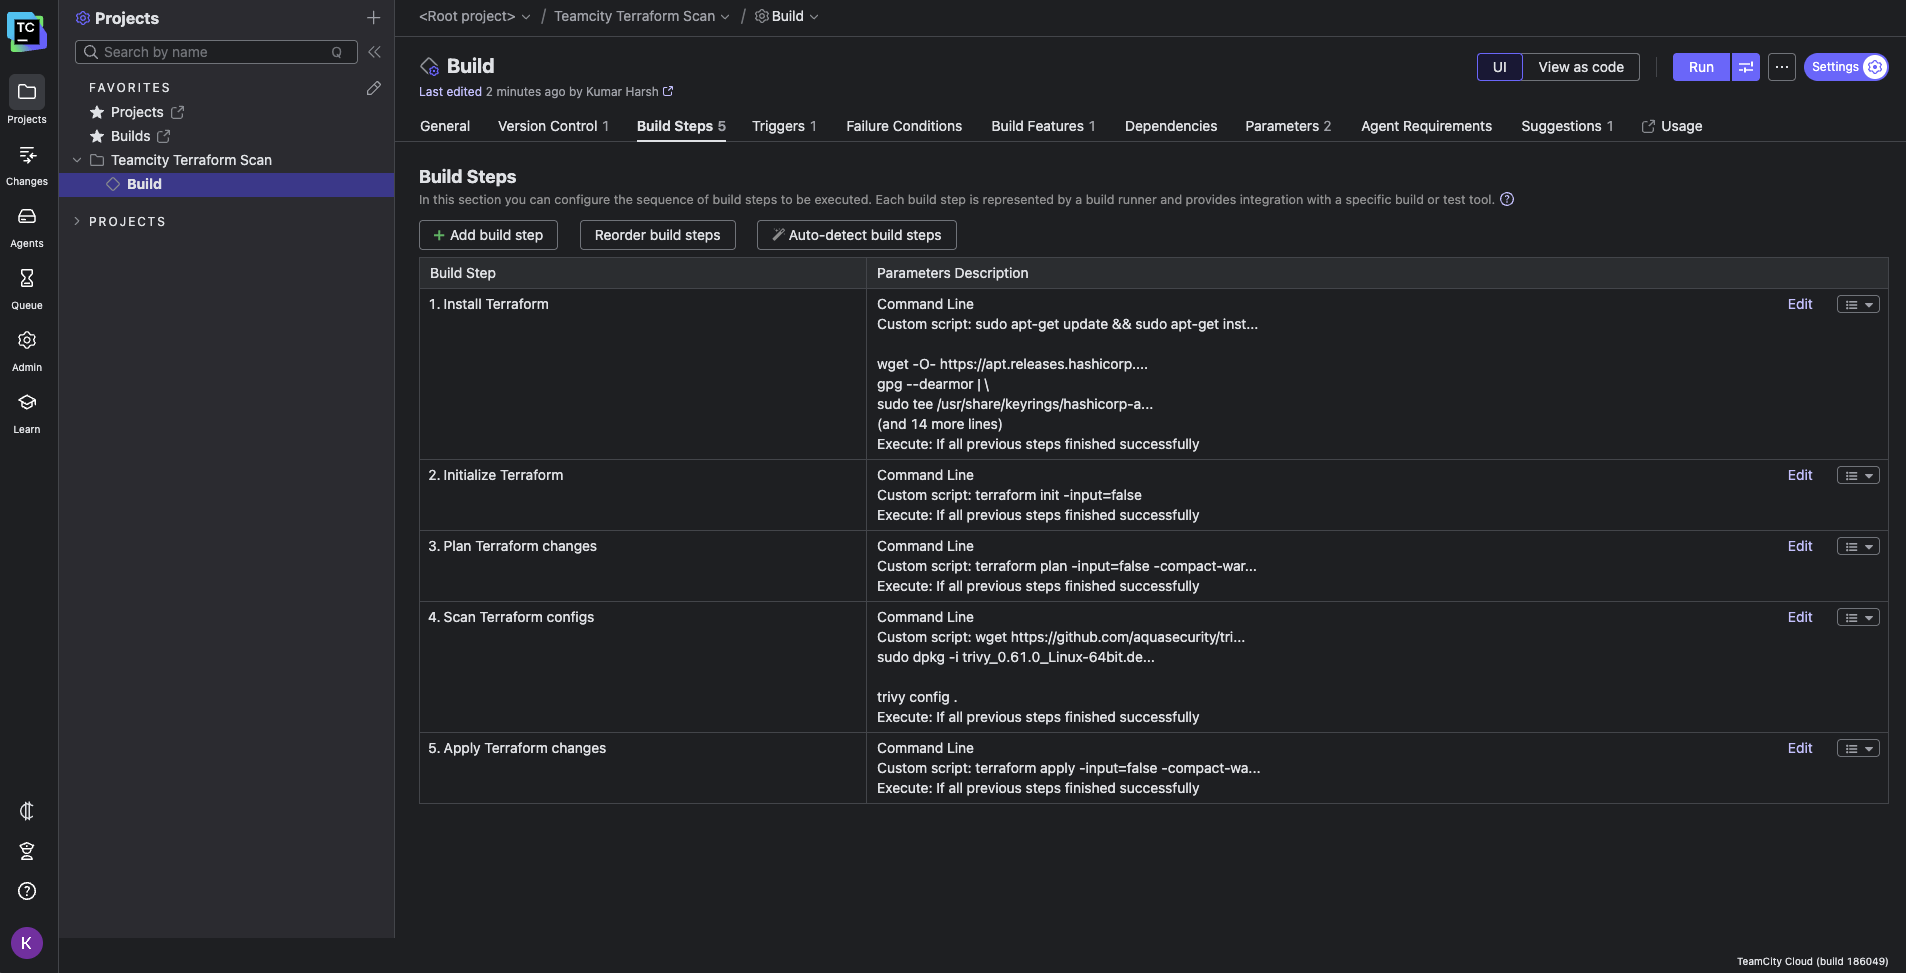Viewport: 1906px width, 973px height.
Task: Collapse the projects sidebar with the double-chevron
Action: tap(374, 52)
